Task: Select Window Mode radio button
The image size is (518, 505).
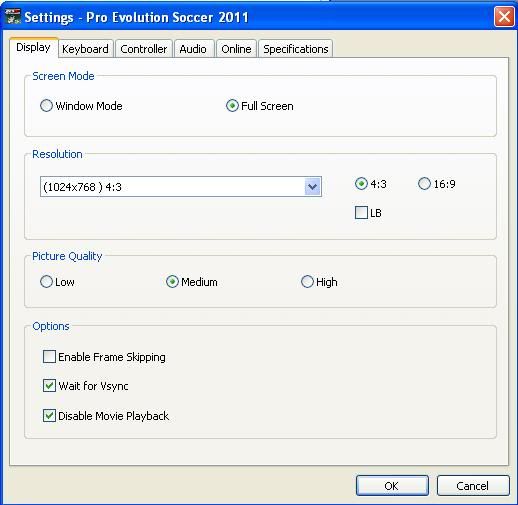Action: click(x=46, y=106)
